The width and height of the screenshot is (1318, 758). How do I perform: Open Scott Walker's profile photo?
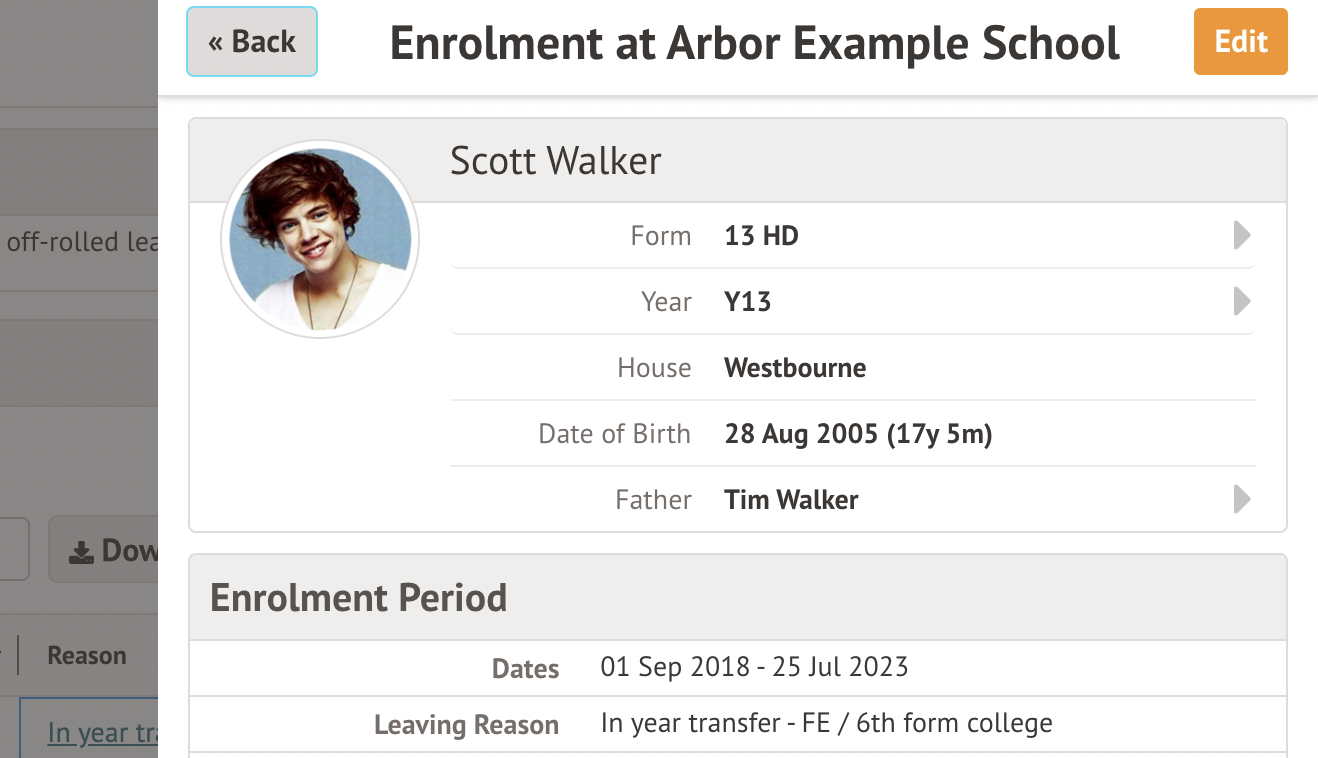click(x=320, y=239)
